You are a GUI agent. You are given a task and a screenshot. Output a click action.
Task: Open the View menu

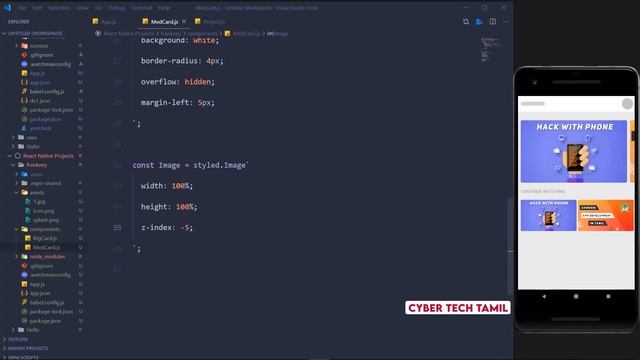pos(82,8)
